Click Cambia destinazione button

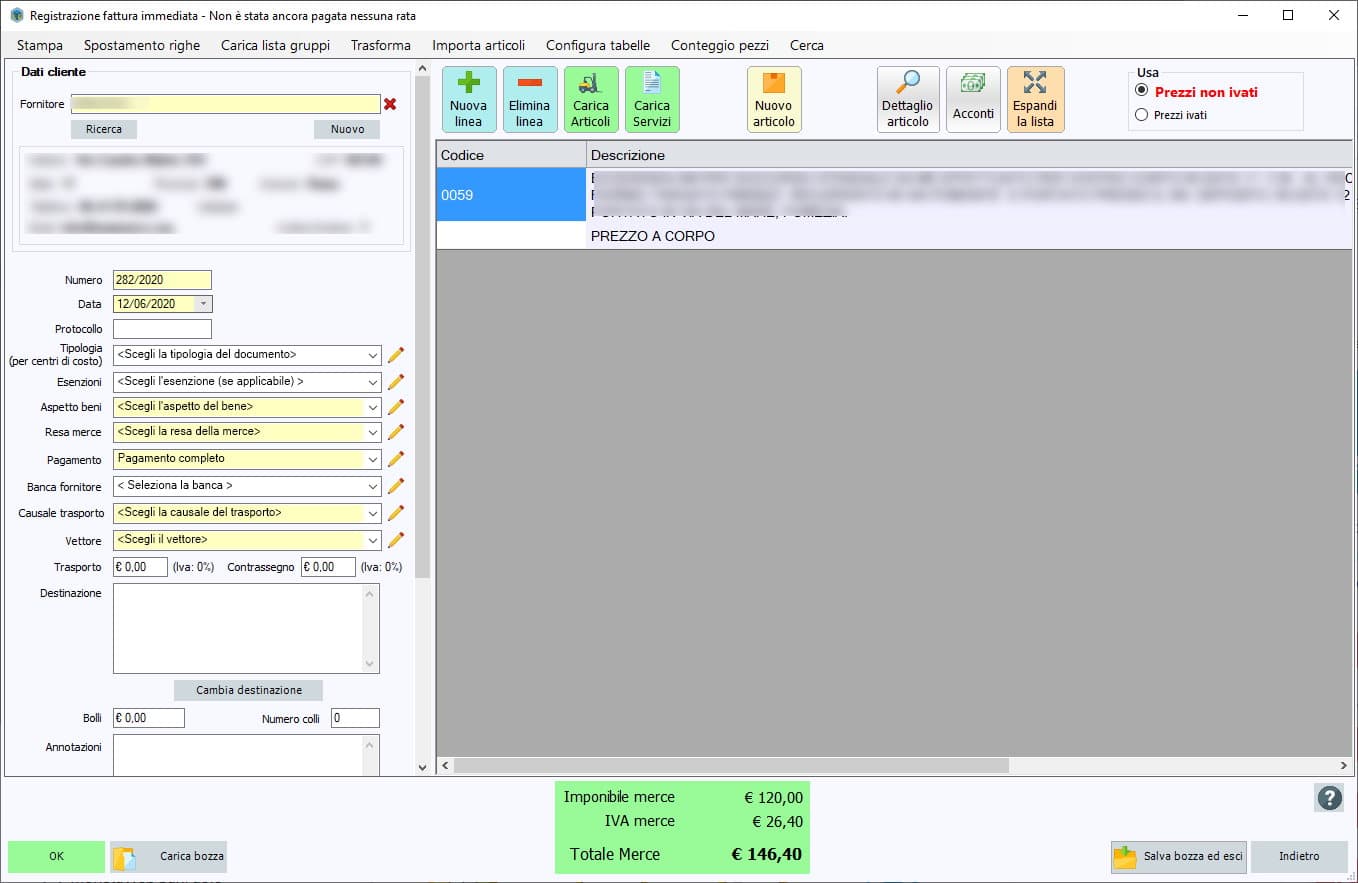pyautogui.click(x=249, y=690)
